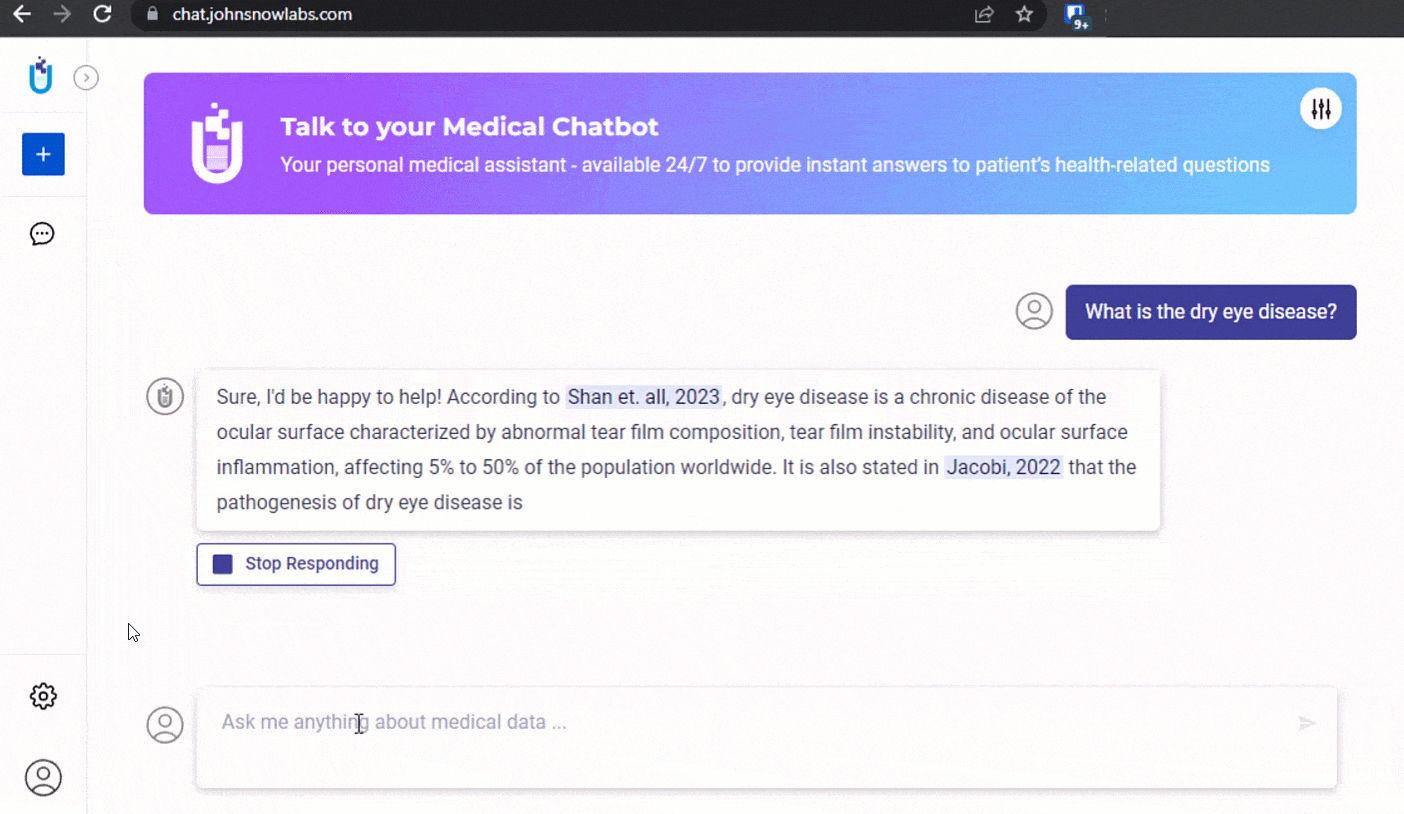Open the Jacobi, 2022 citation reference
Viewport: 1404px width, 814px height.
coord(1003,467)
